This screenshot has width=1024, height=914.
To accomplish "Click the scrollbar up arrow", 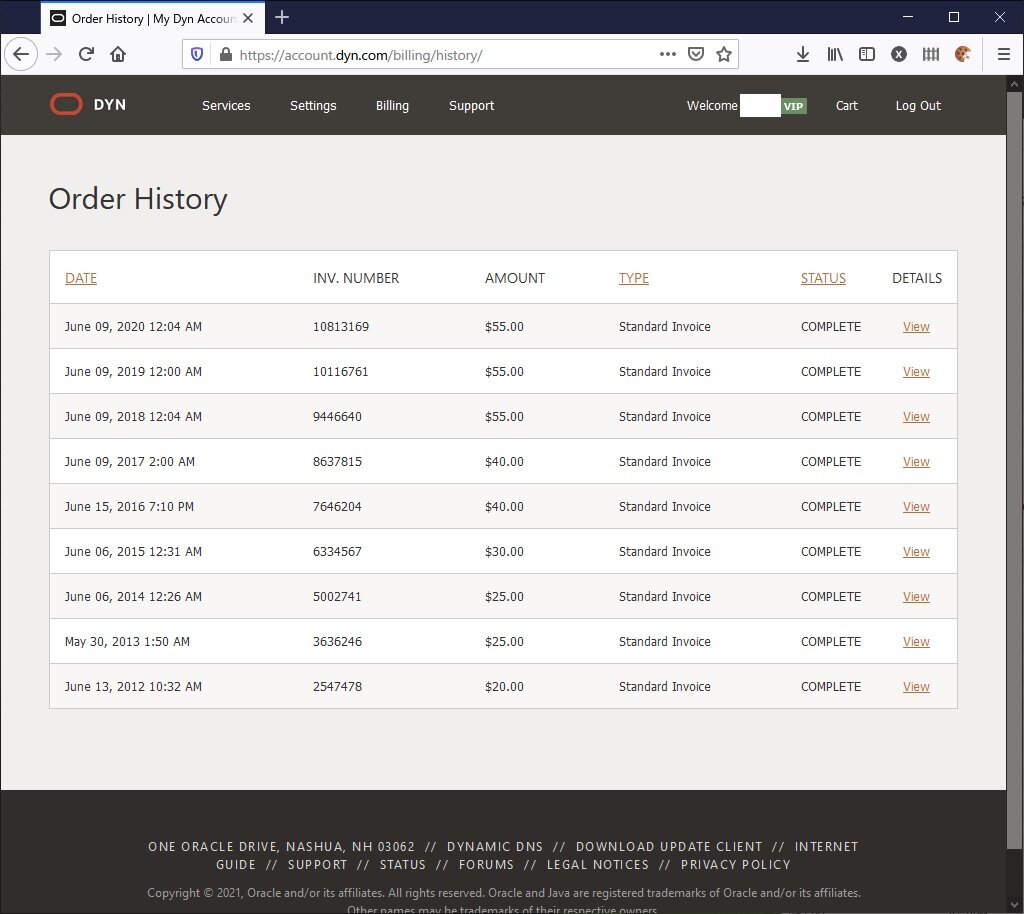I will [1014, 84].
